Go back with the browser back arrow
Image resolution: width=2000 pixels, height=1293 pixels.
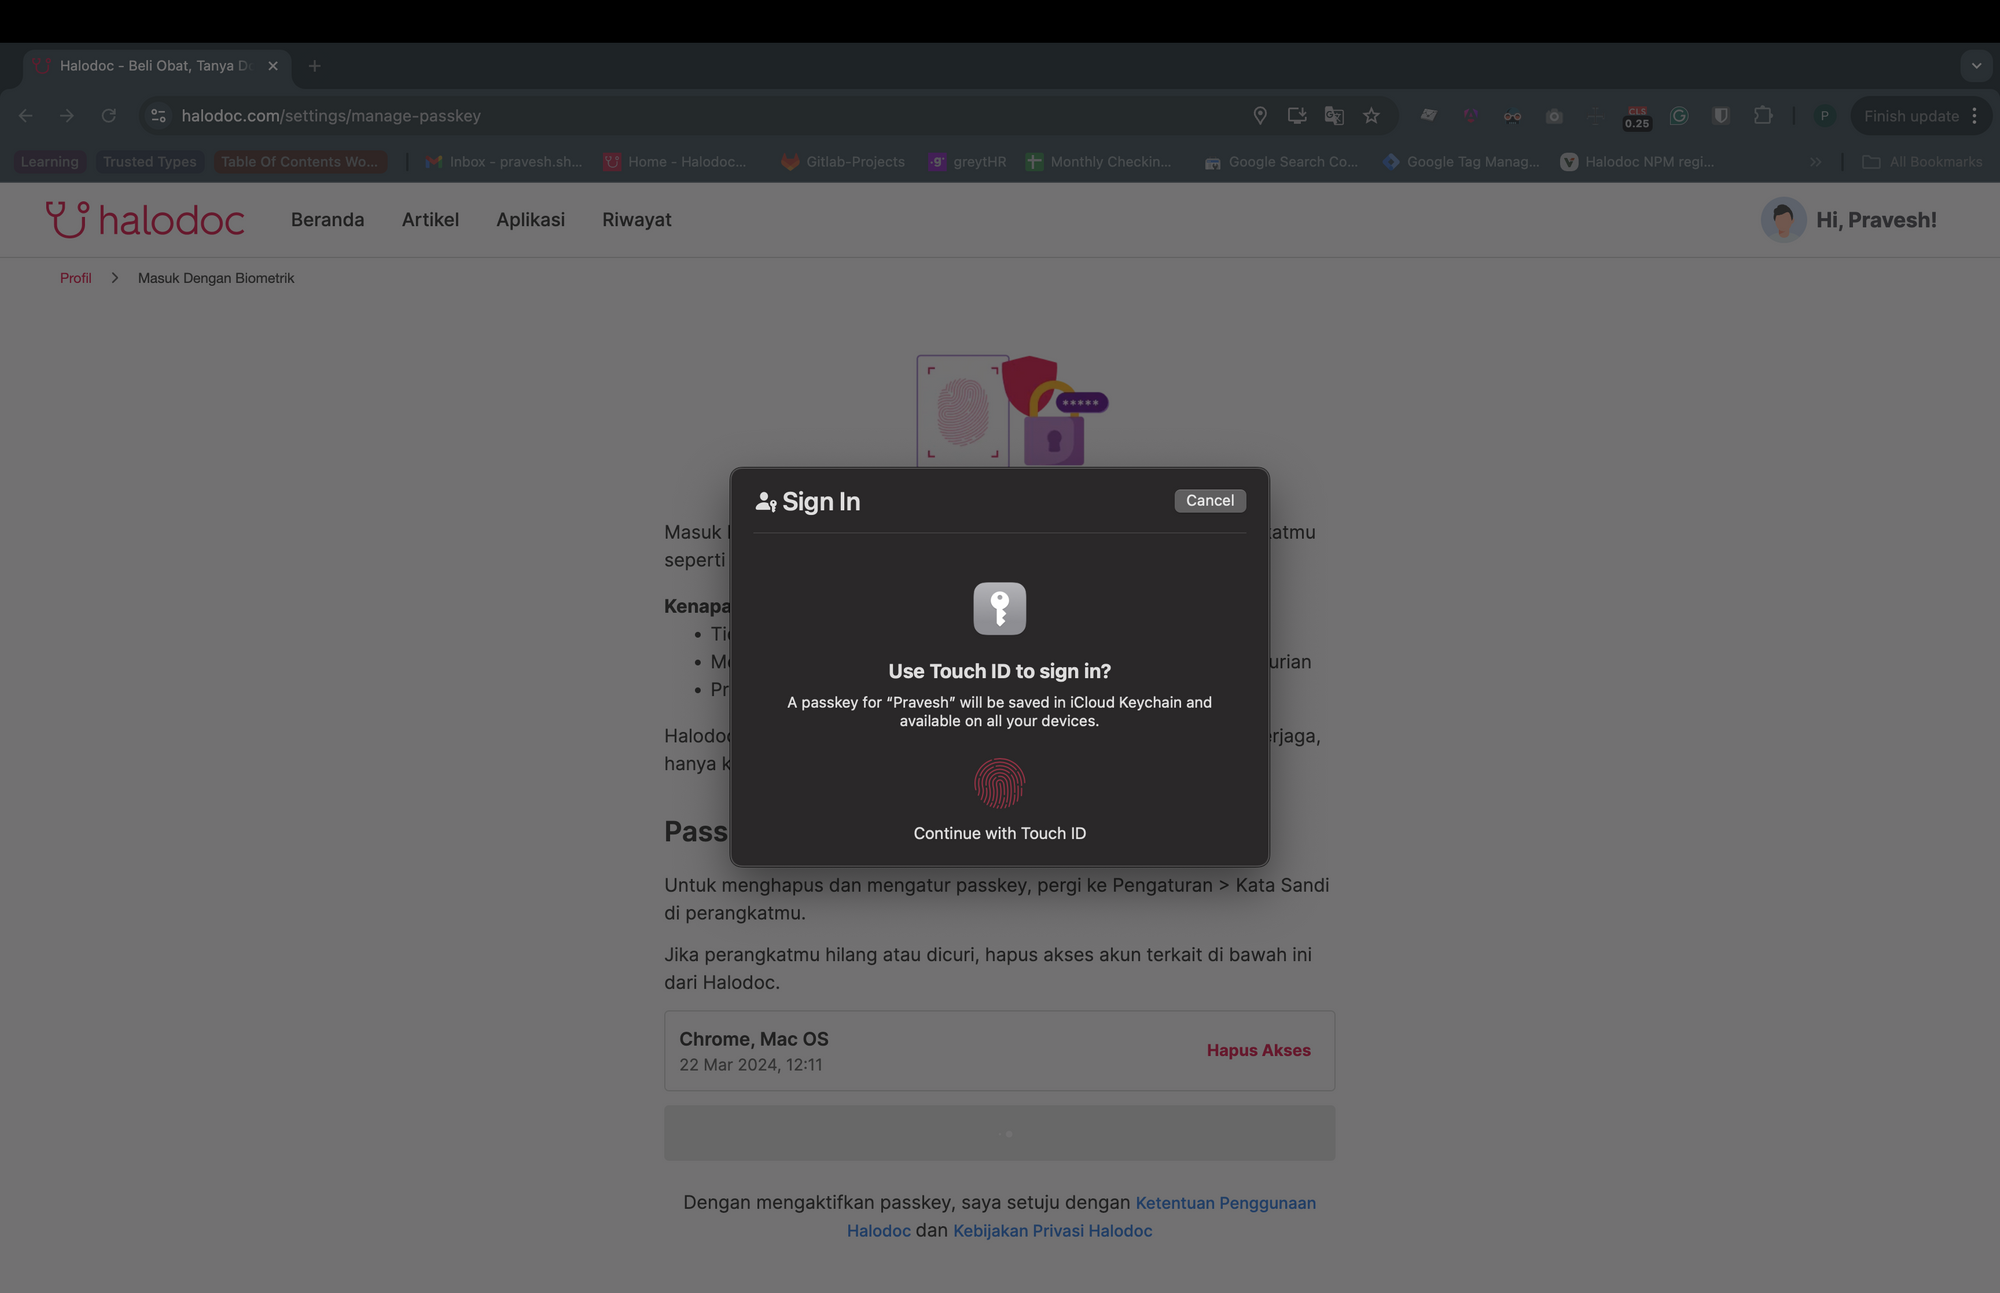click(x=26, y=116)
